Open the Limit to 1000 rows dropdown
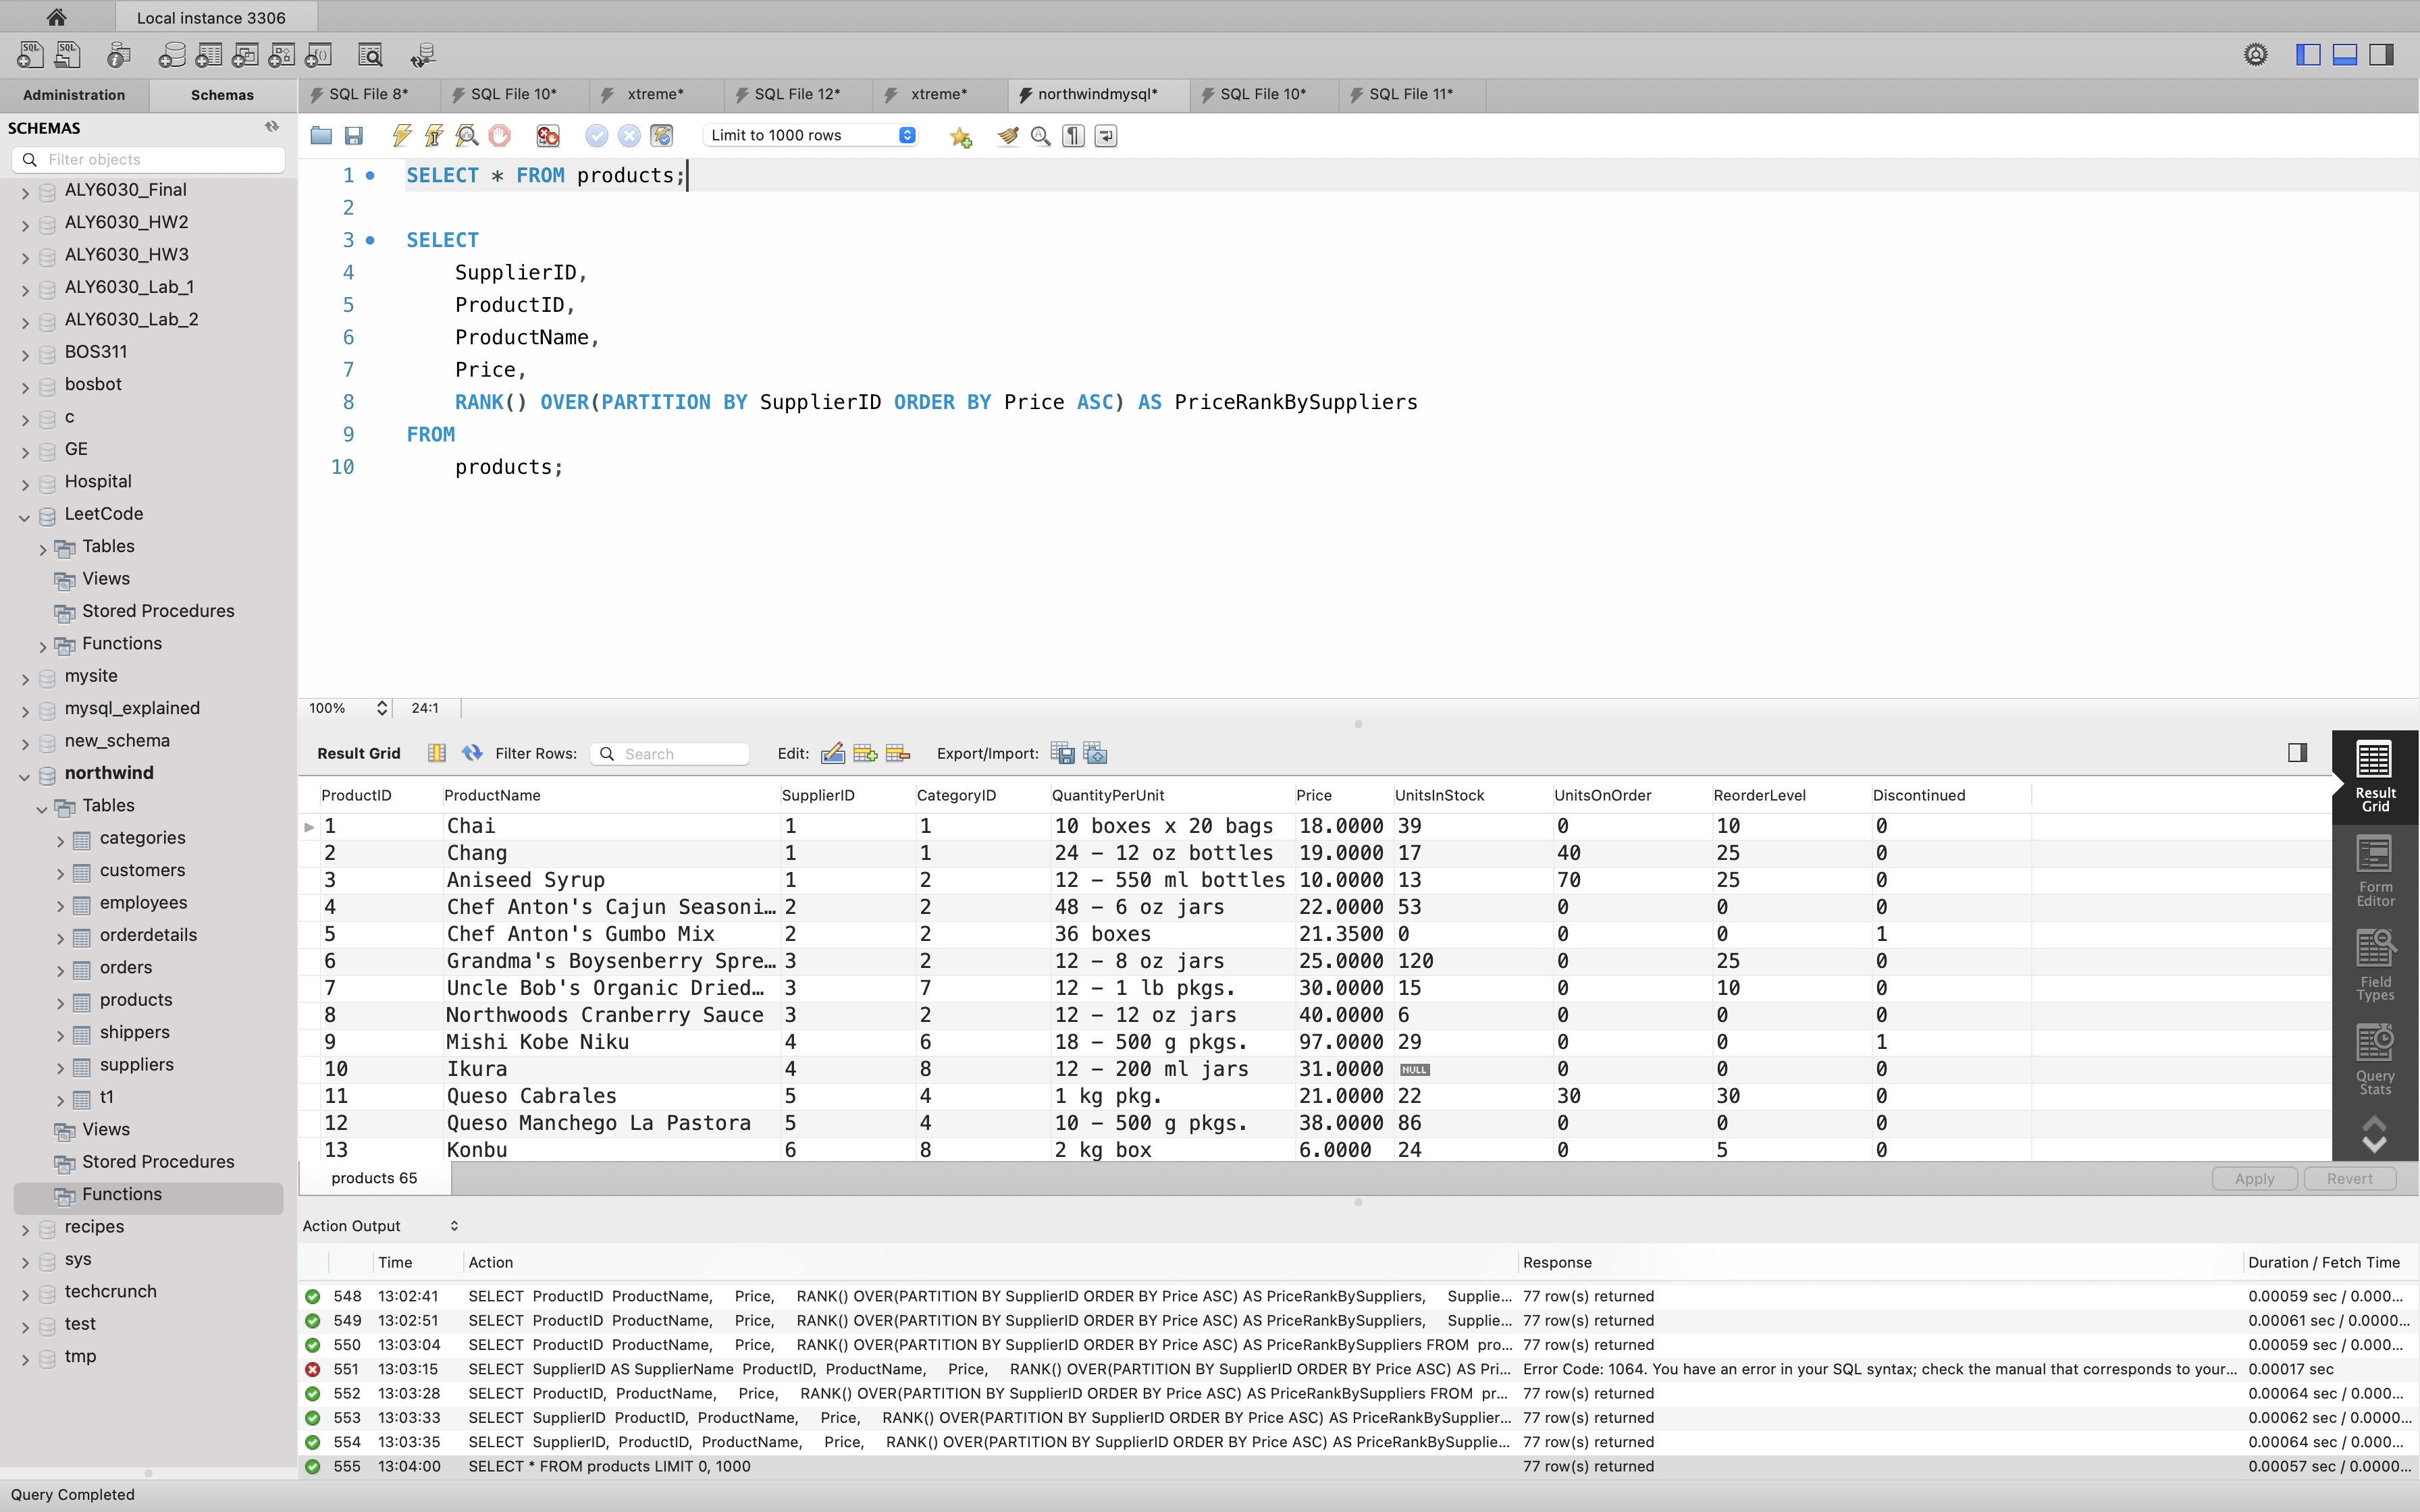Viewport: 2420px width, 1512px height. (x=810, y=135)
